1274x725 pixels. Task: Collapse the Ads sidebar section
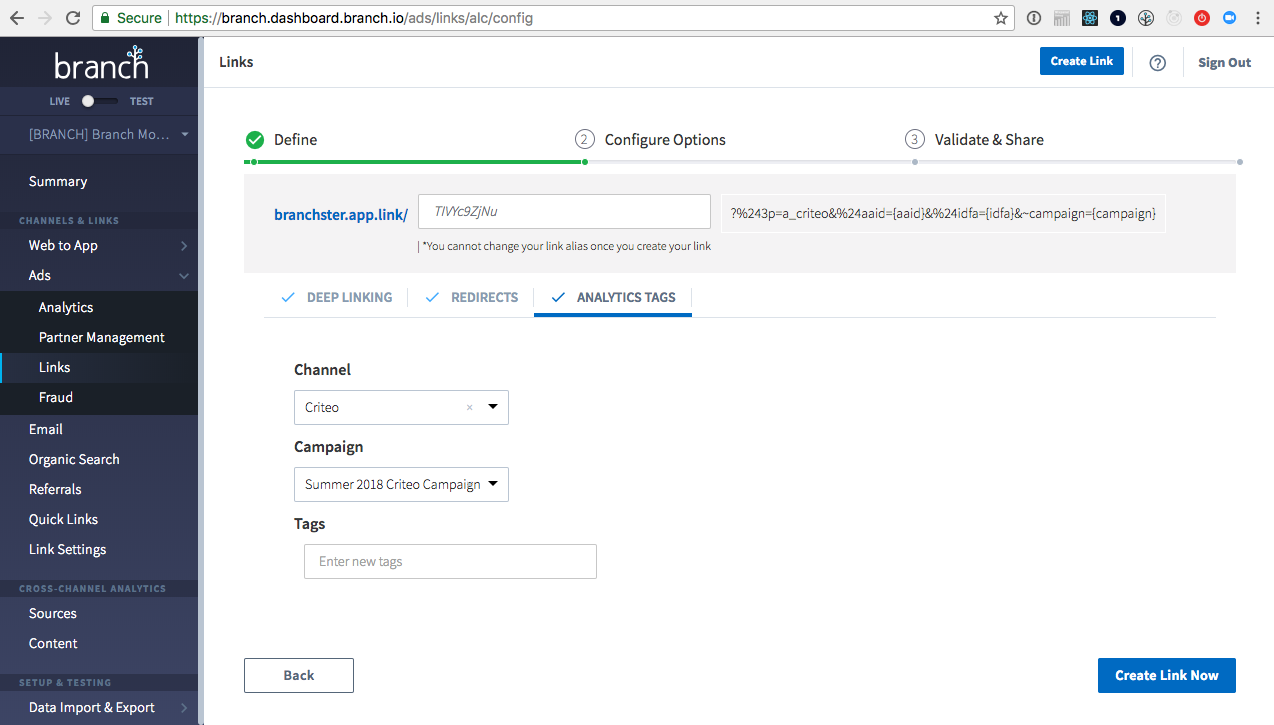tap(99, 275)
